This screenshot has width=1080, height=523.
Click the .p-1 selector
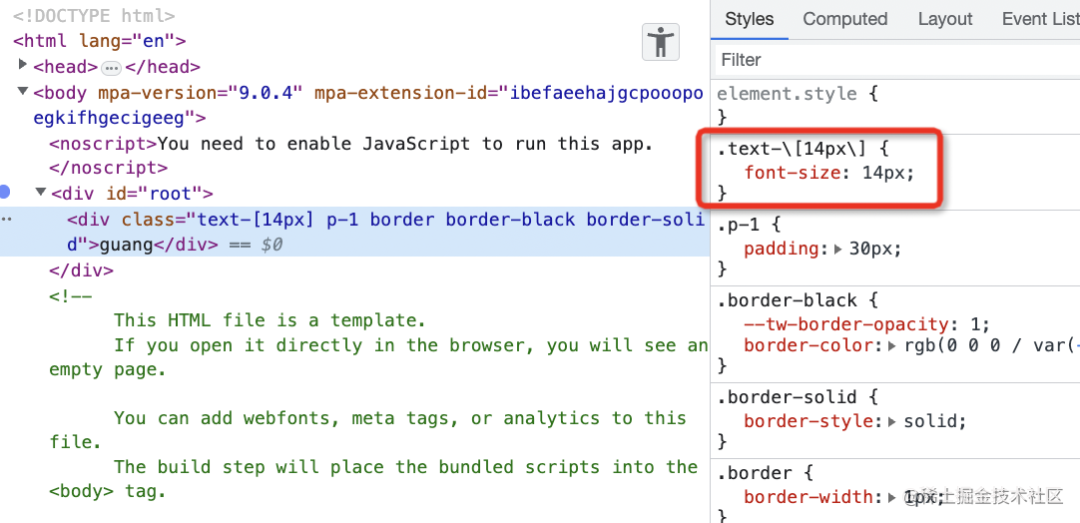coord(740,224)
